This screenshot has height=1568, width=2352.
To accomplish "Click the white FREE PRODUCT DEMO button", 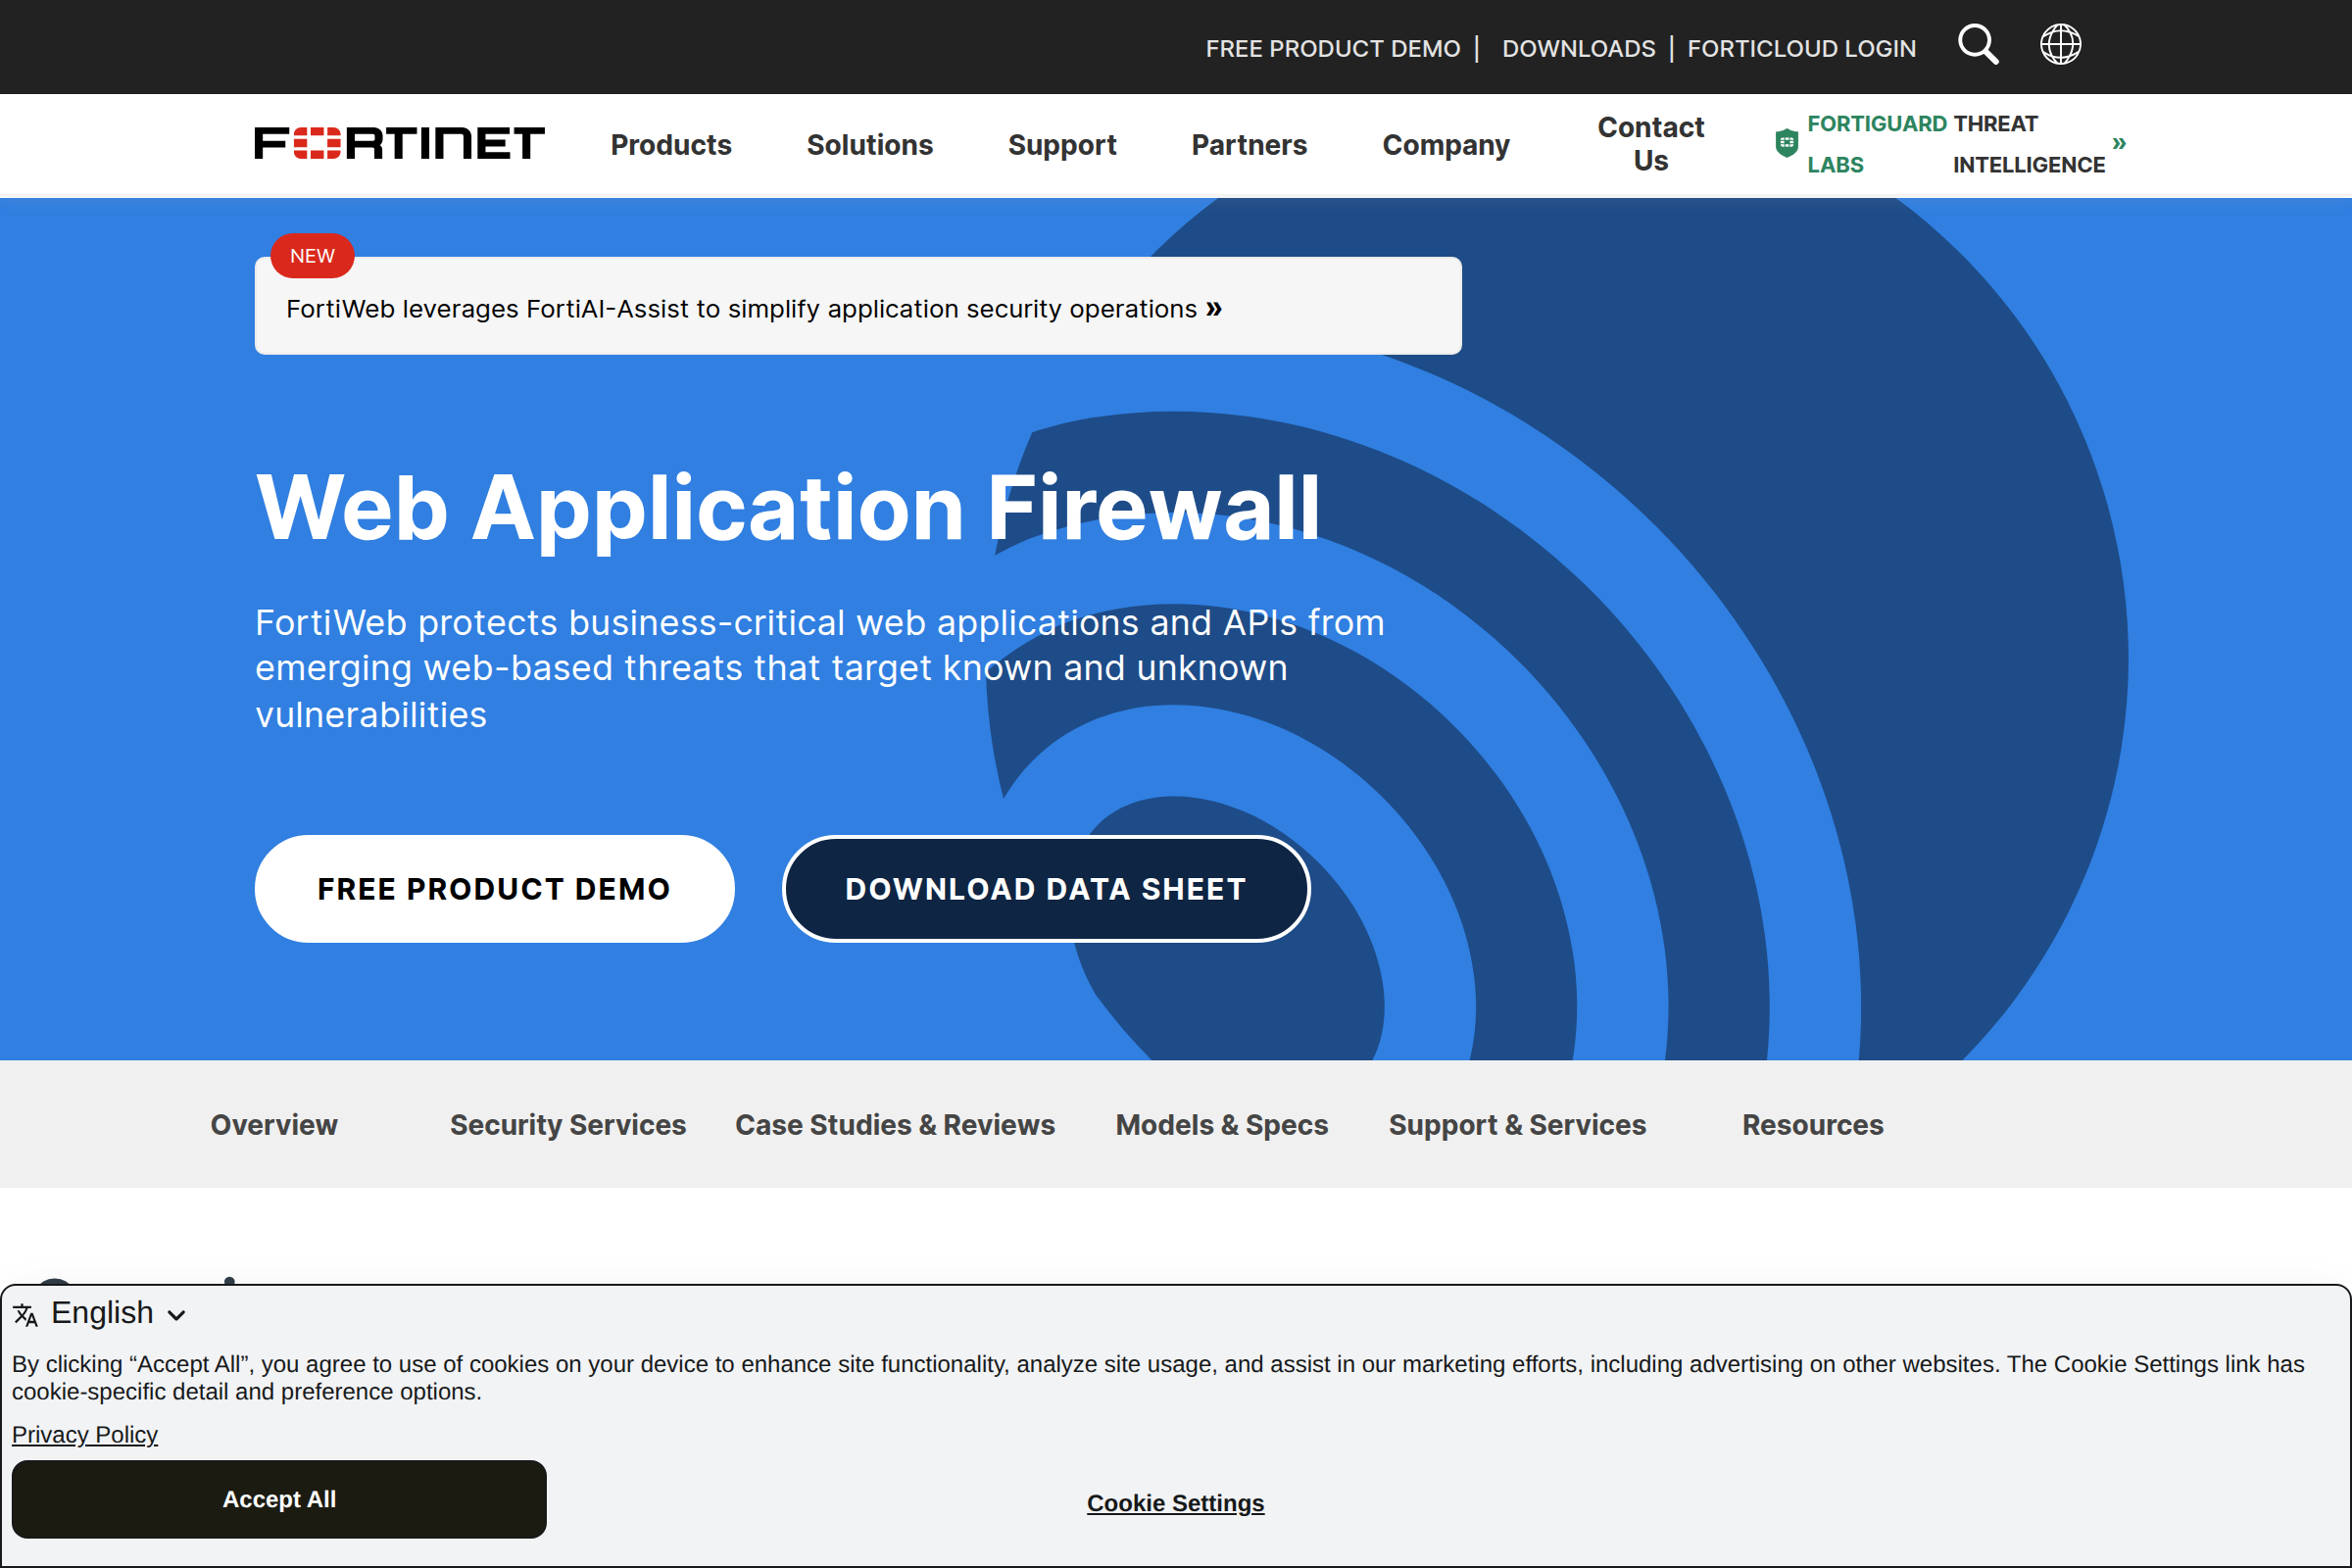I will pos(494,889).
